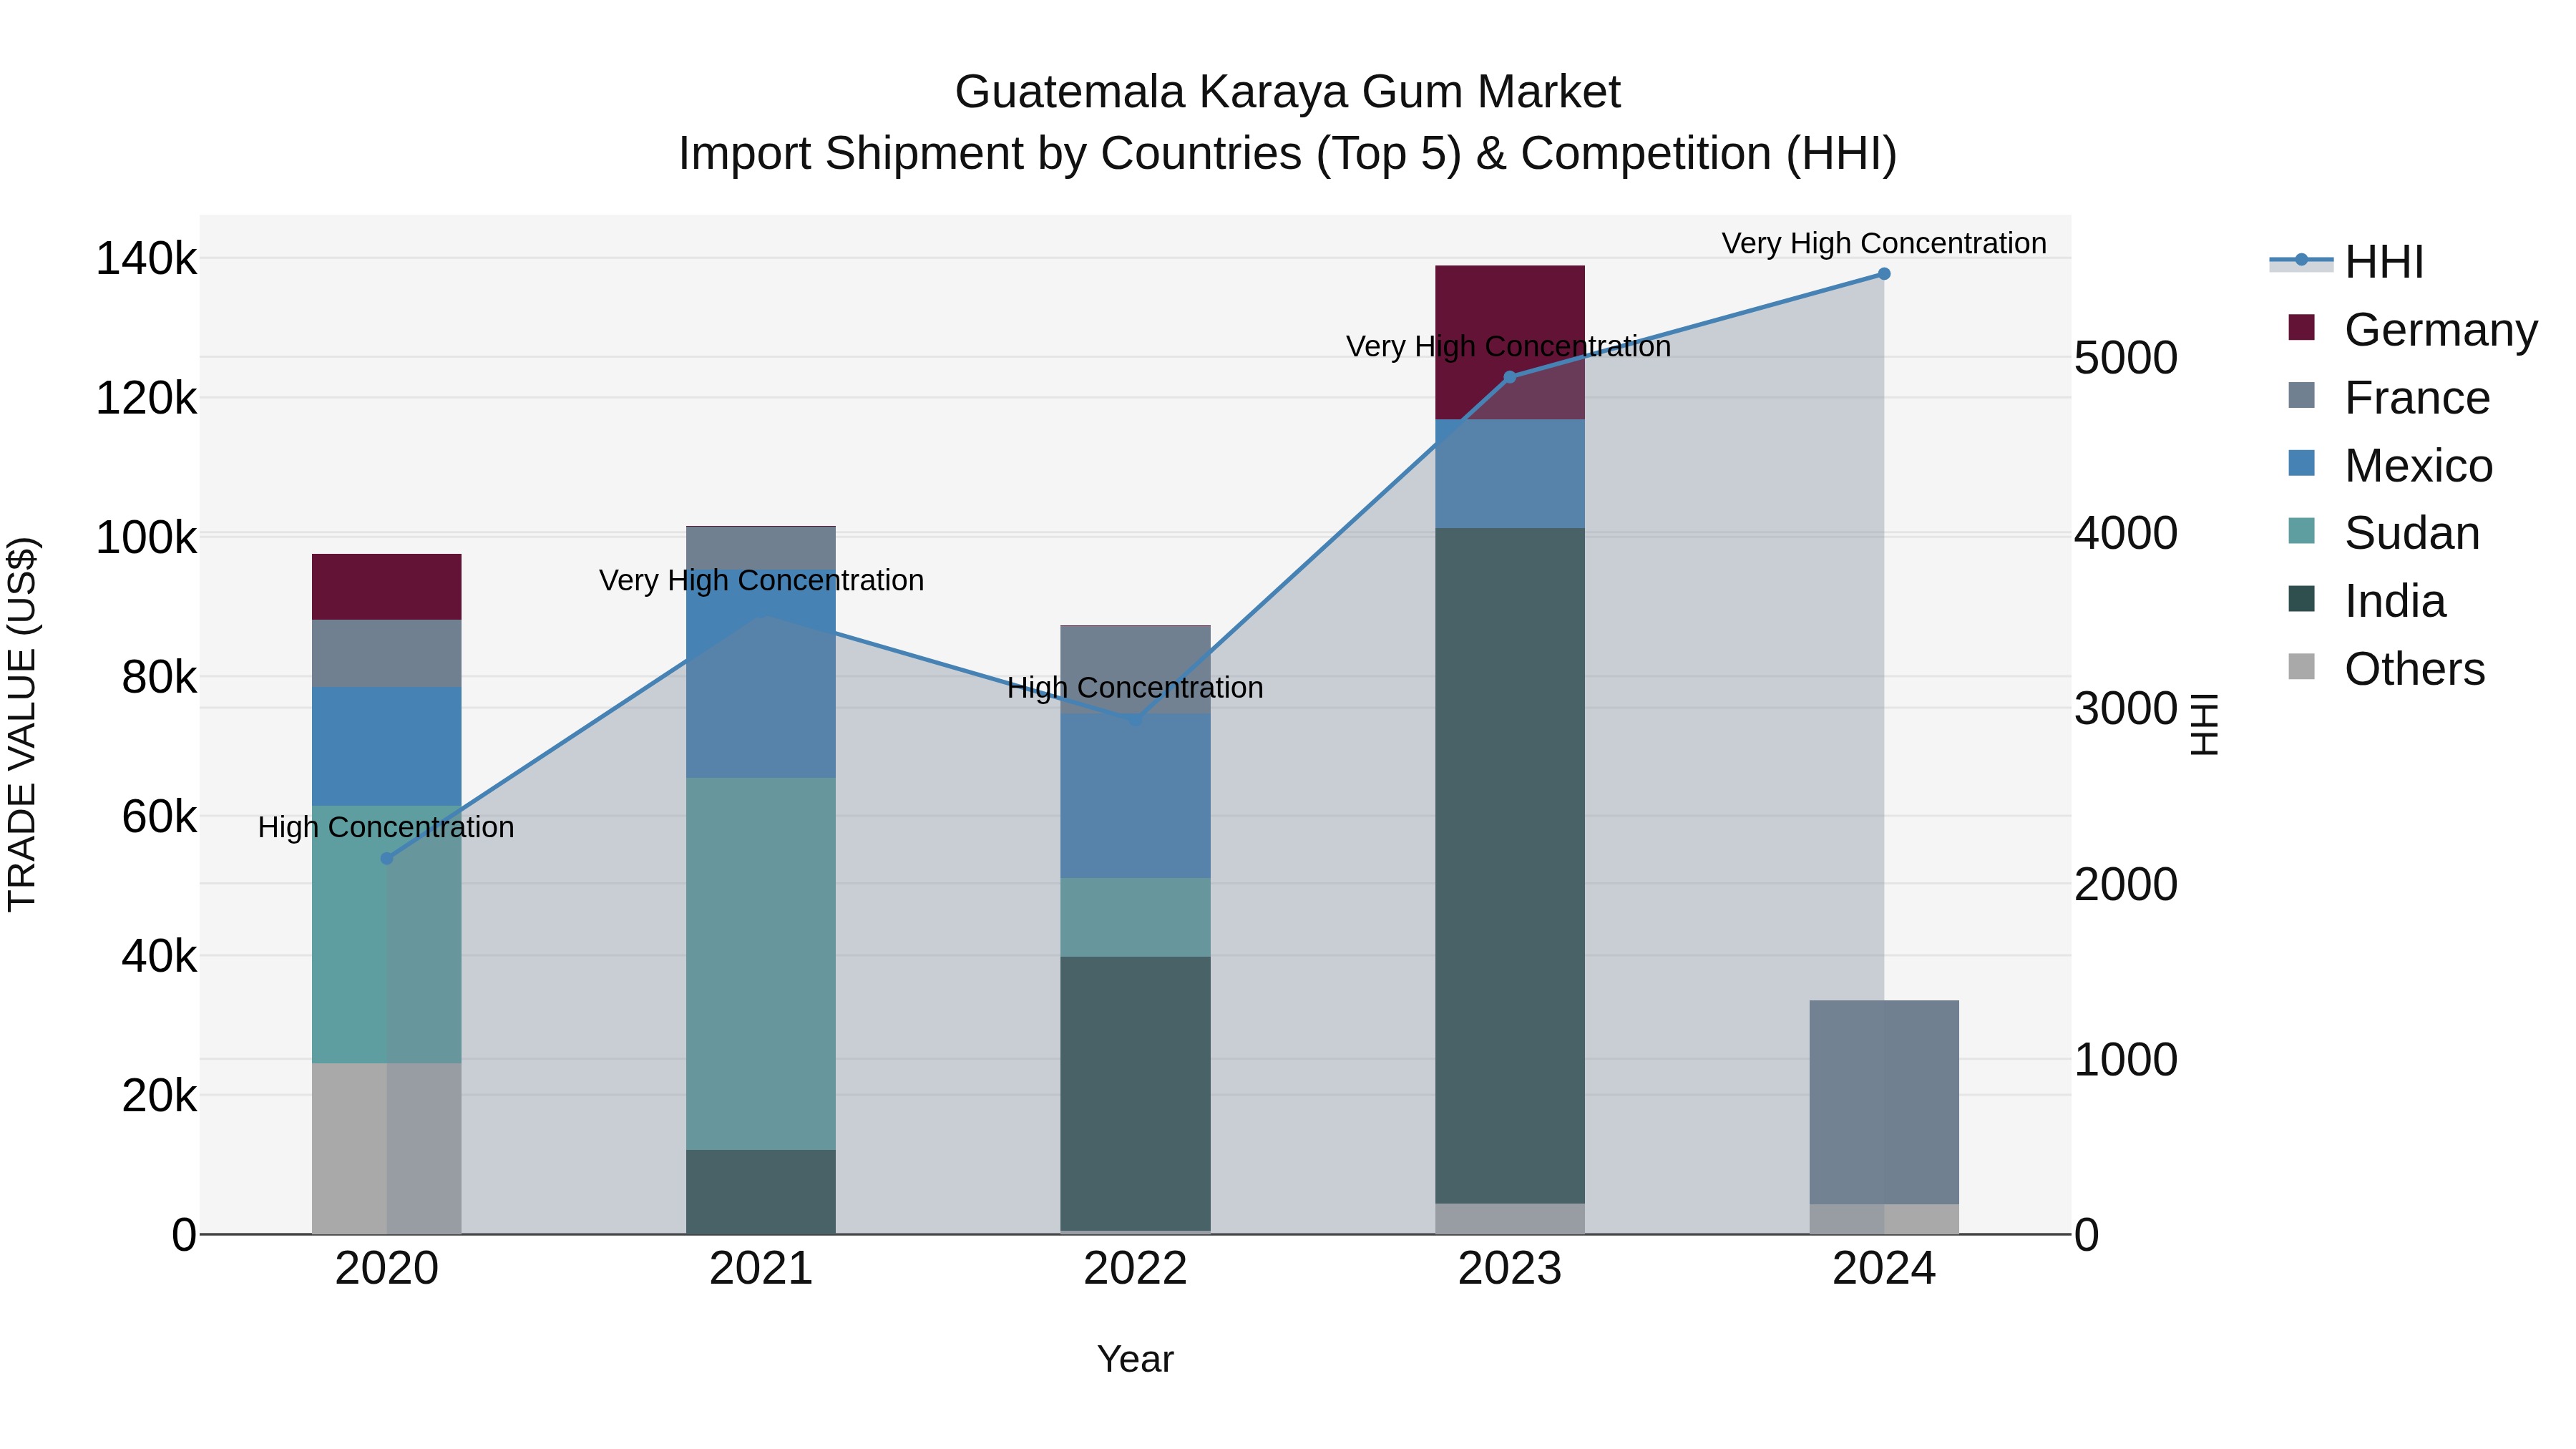2576x1449 pixels.
Task: Click the 2022 High Concentration annotation
Action: (x=1135, y=687)
